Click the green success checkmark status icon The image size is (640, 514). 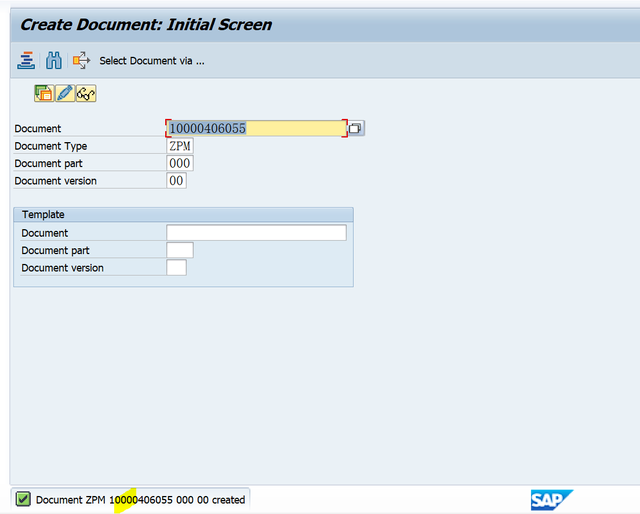coord(23,499)
